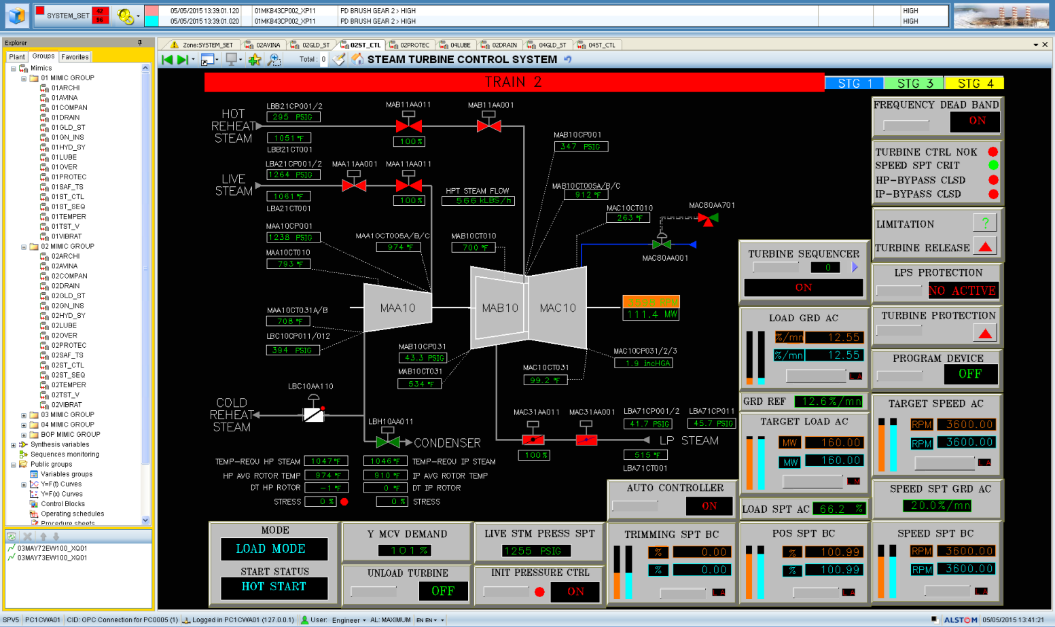
Task: Click the home icon beside mimic title
Action: pyautogui.click(x=357, y=59)
